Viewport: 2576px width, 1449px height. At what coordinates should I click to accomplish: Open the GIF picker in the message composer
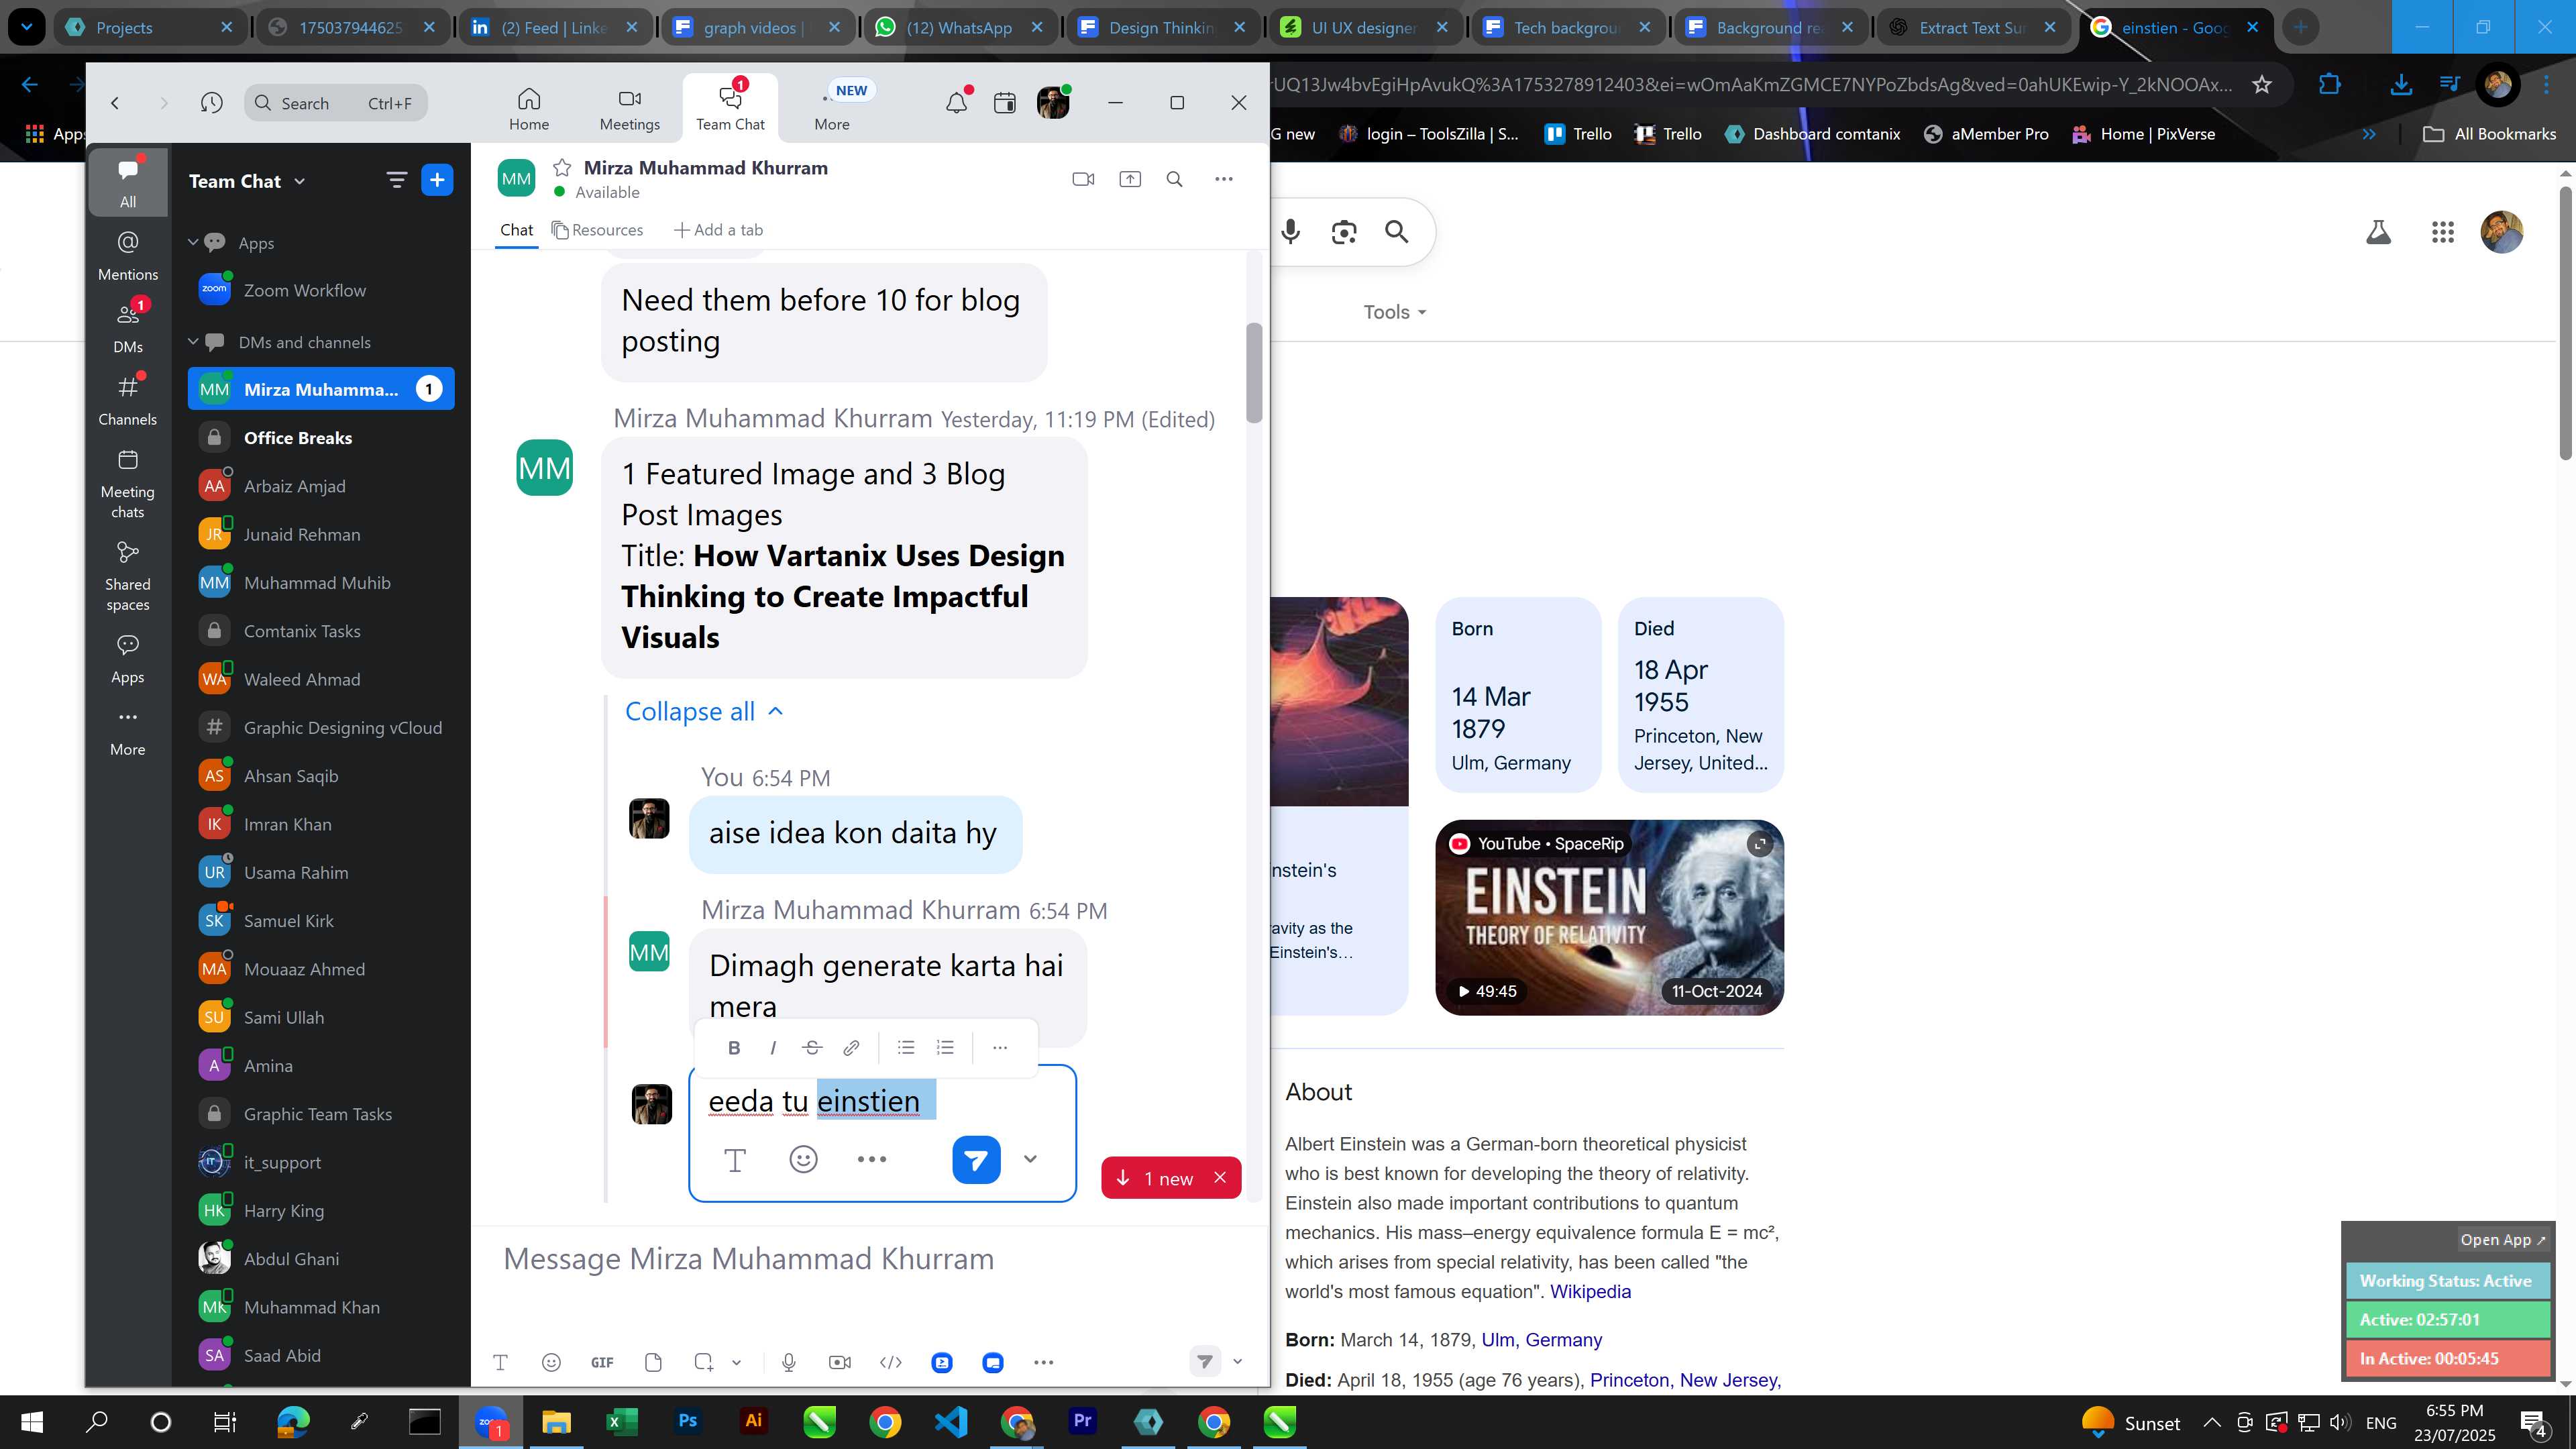click(602, 1362)
